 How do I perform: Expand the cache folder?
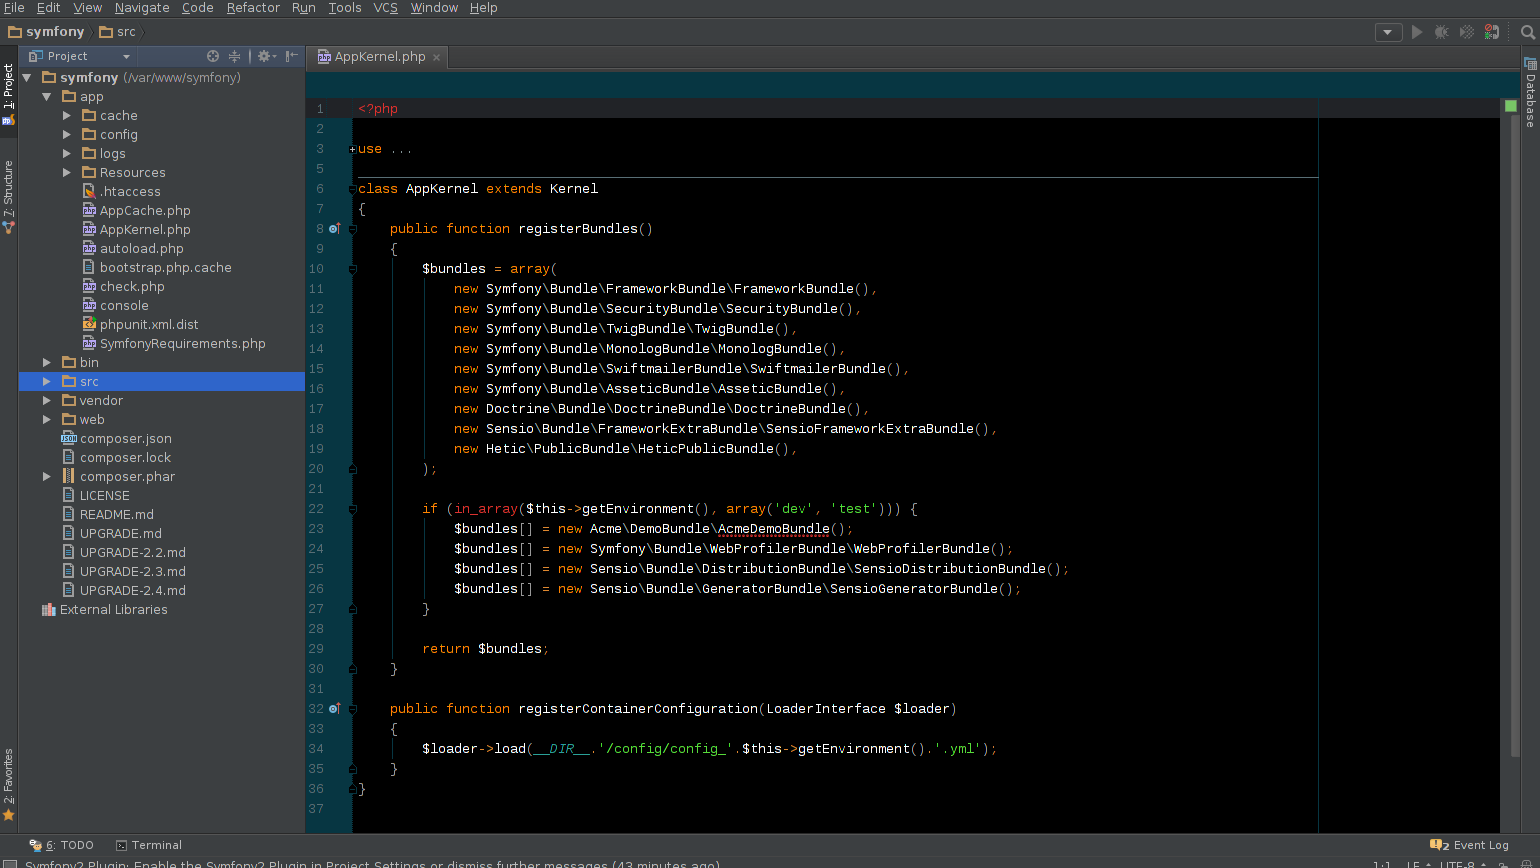67,115
